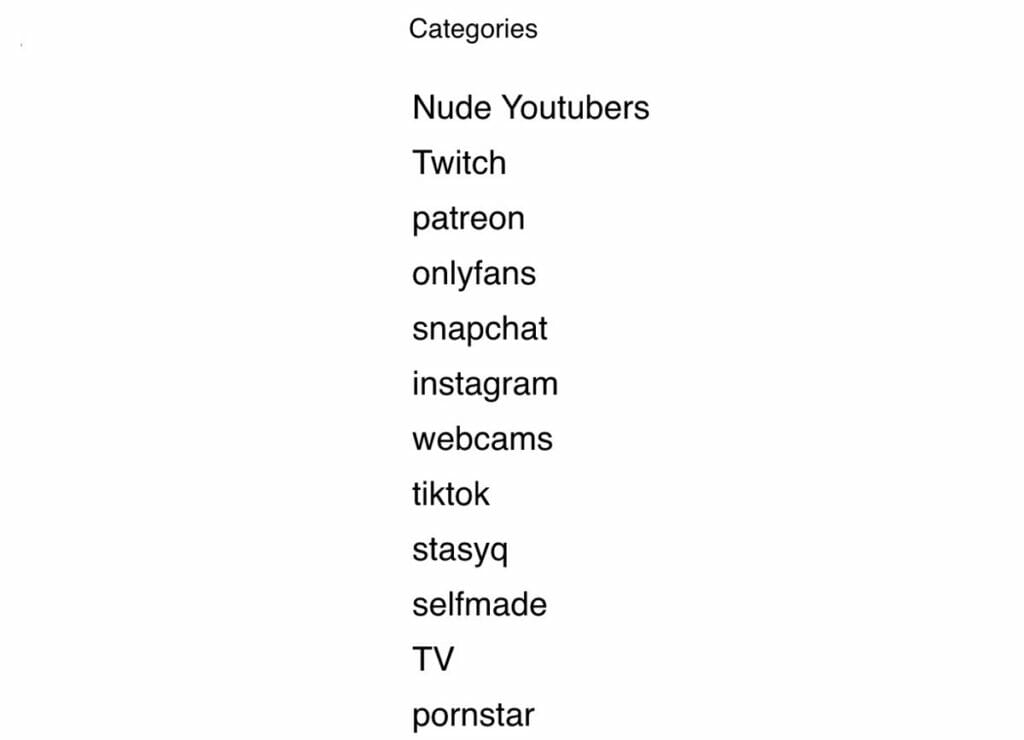Open the stasyq category
Image resolution: width=1024 pixels, height=740 pixels.
[x=460, y=551]
